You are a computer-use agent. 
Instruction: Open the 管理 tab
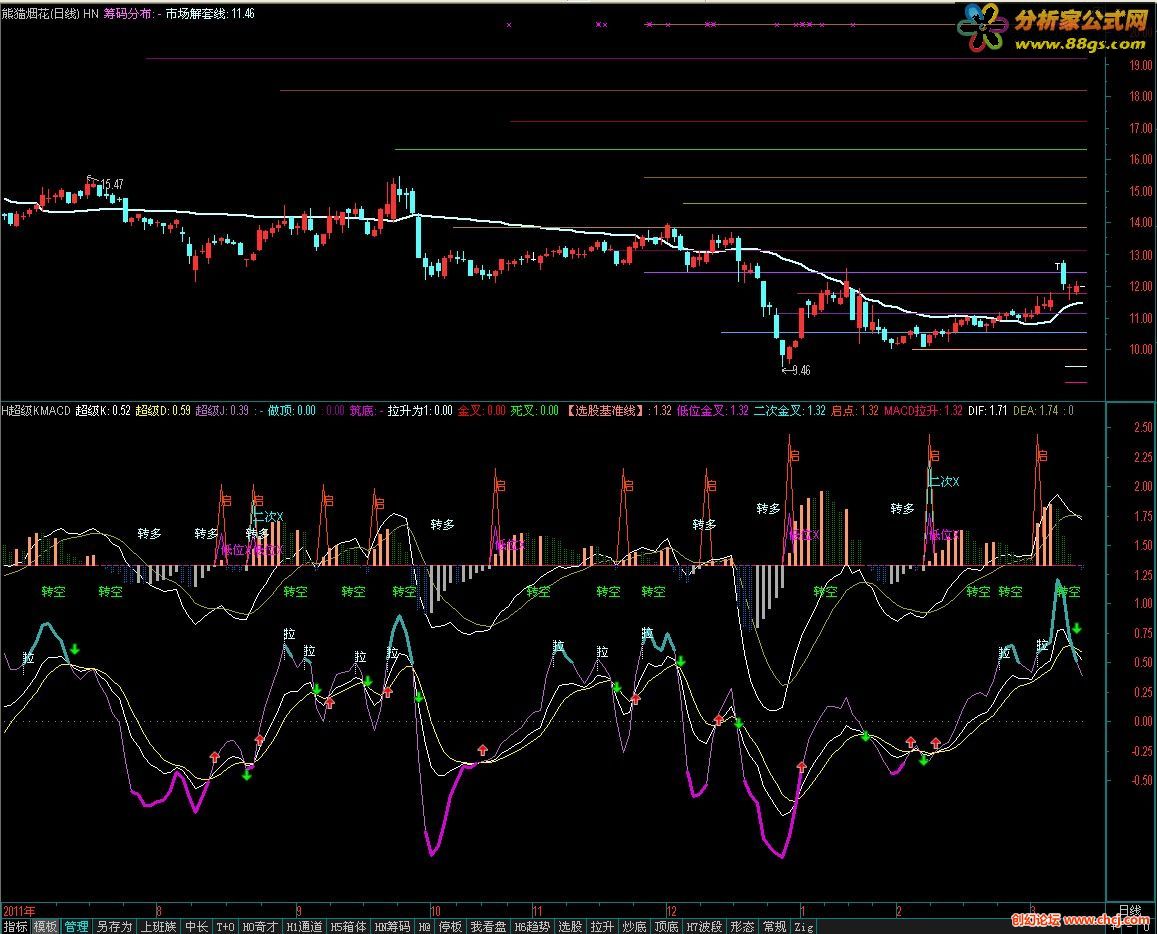coord(77,927)
